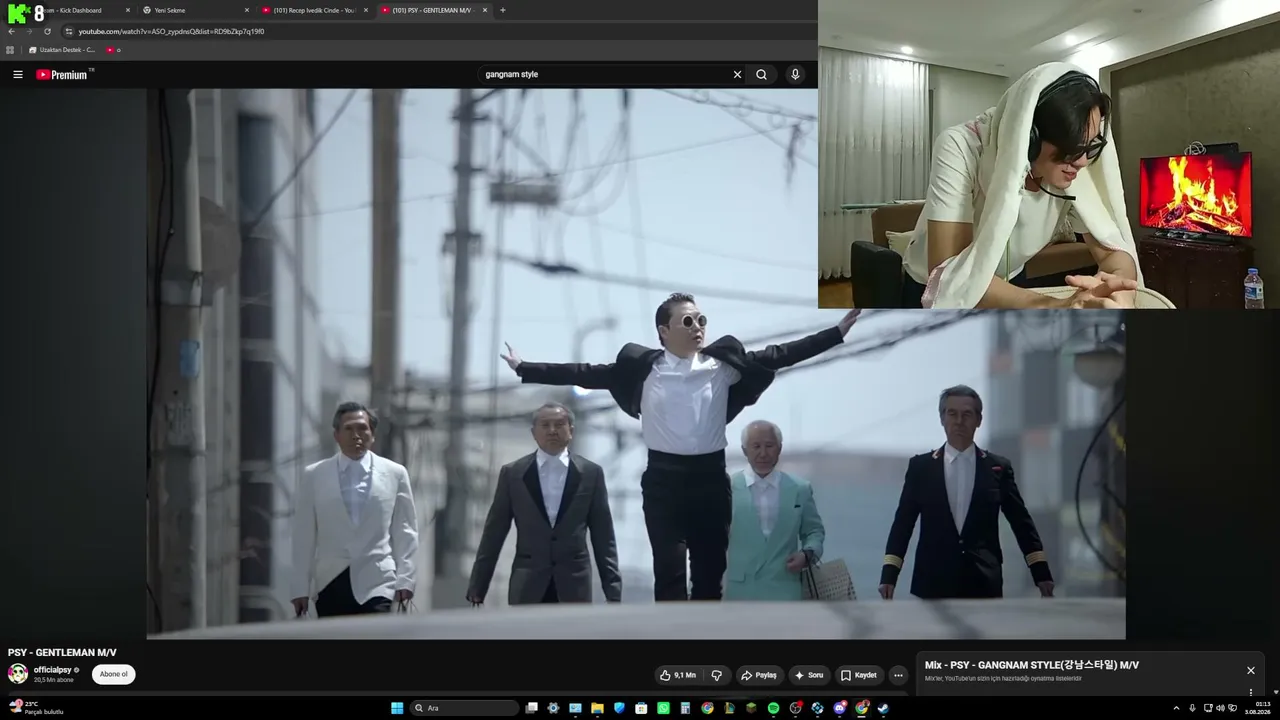Open Minecraft block icon on taskbar
Screen dimensions: 1280x720
click(751, 708)
